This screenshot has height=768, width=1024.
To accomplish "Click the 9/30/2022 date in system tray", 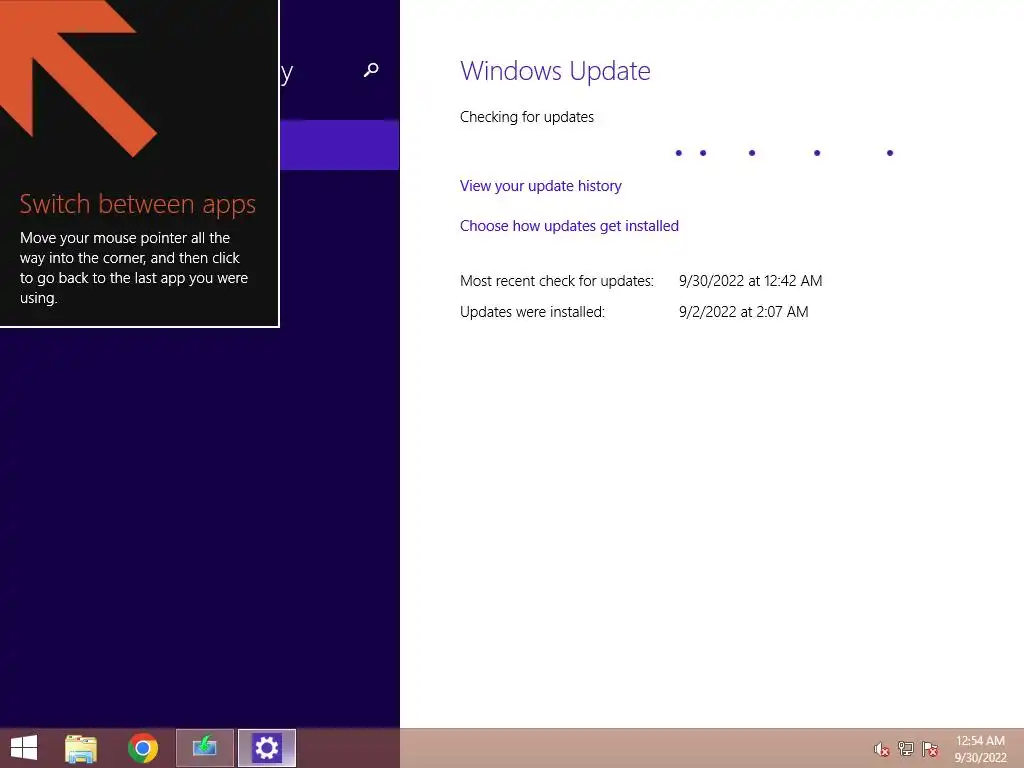I will click(x=980, y=758).
